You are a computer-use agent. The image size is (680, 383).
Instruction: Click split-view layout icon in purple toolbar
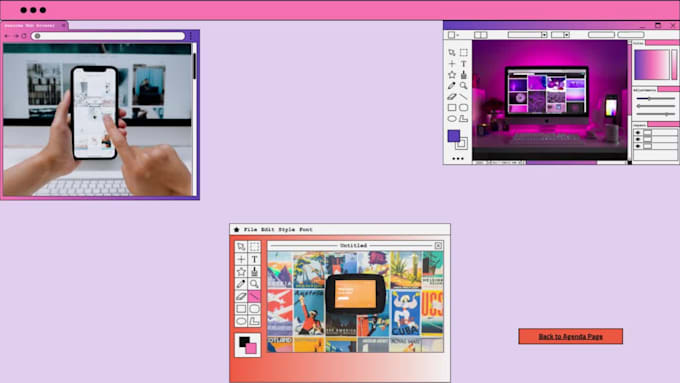481,35
